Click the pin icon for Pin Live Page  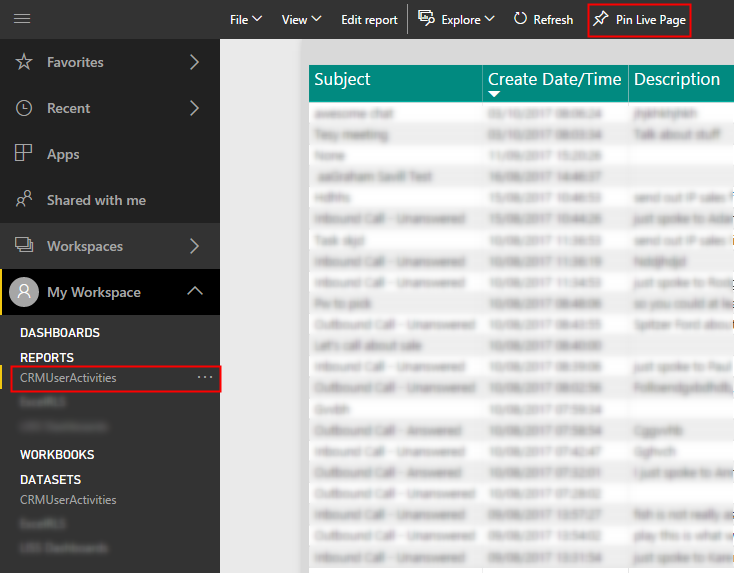coord(600,19)
